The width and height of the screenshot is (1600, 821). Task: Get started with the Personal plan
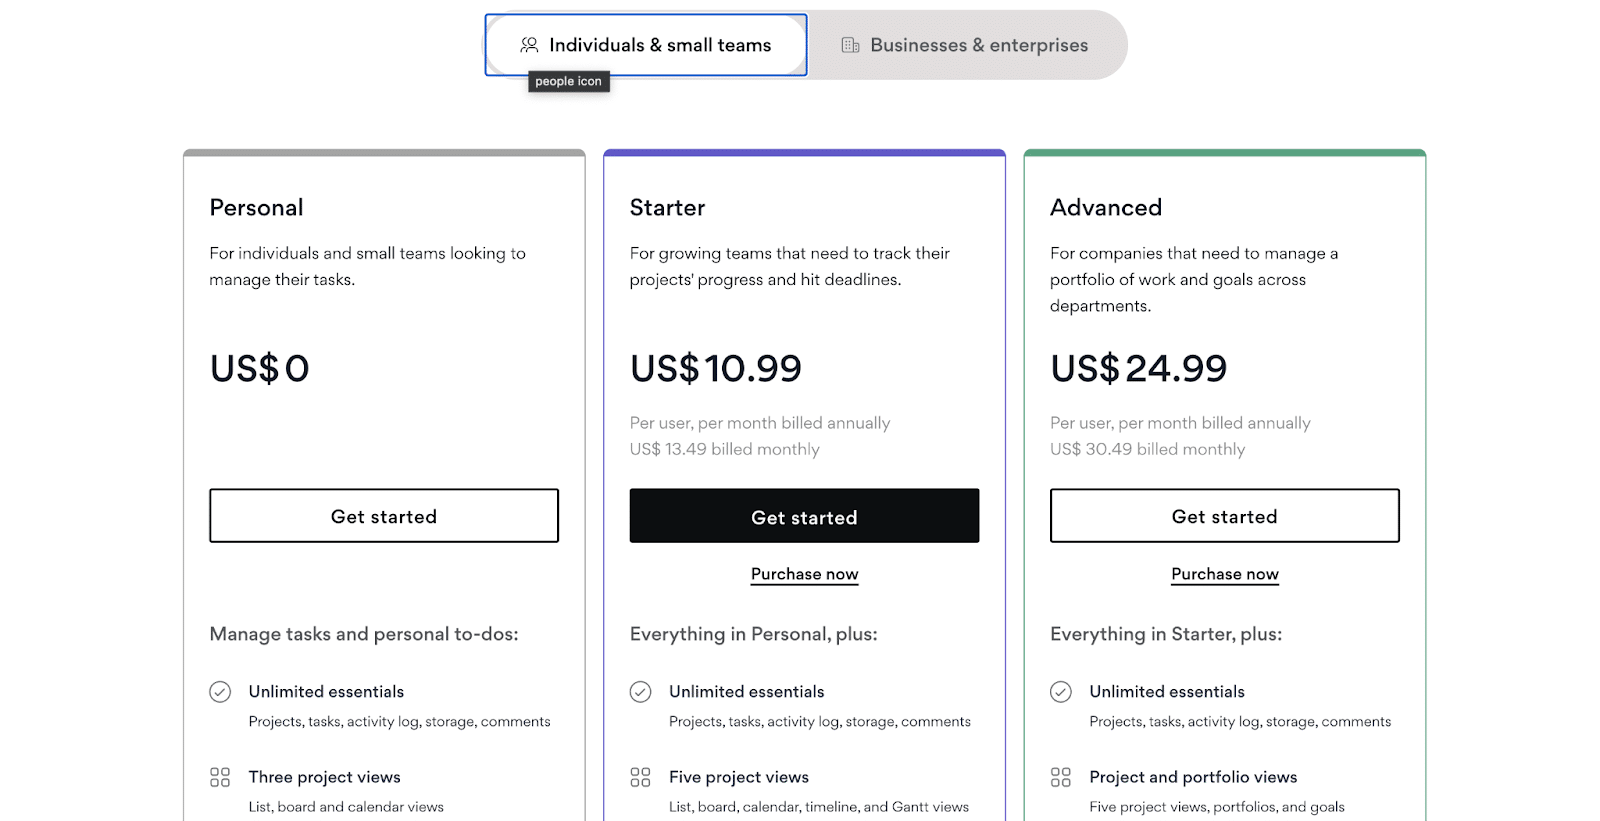[x=384, y=516]
